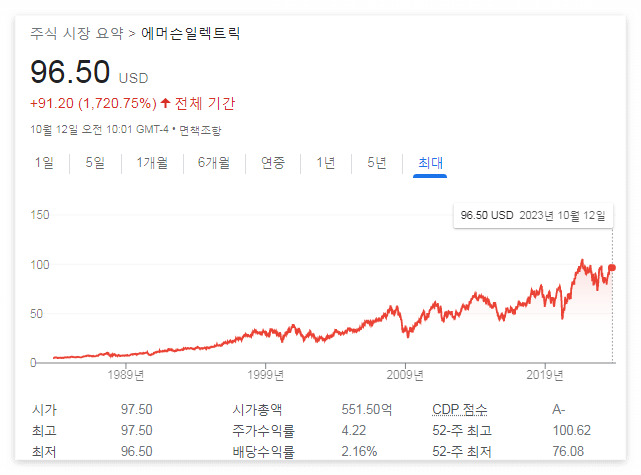This screenshot has height=475, width=641.
Task: Click the 10월 12일 오전 10:01 GMT-4 timestamp
Action: (99, 130)
